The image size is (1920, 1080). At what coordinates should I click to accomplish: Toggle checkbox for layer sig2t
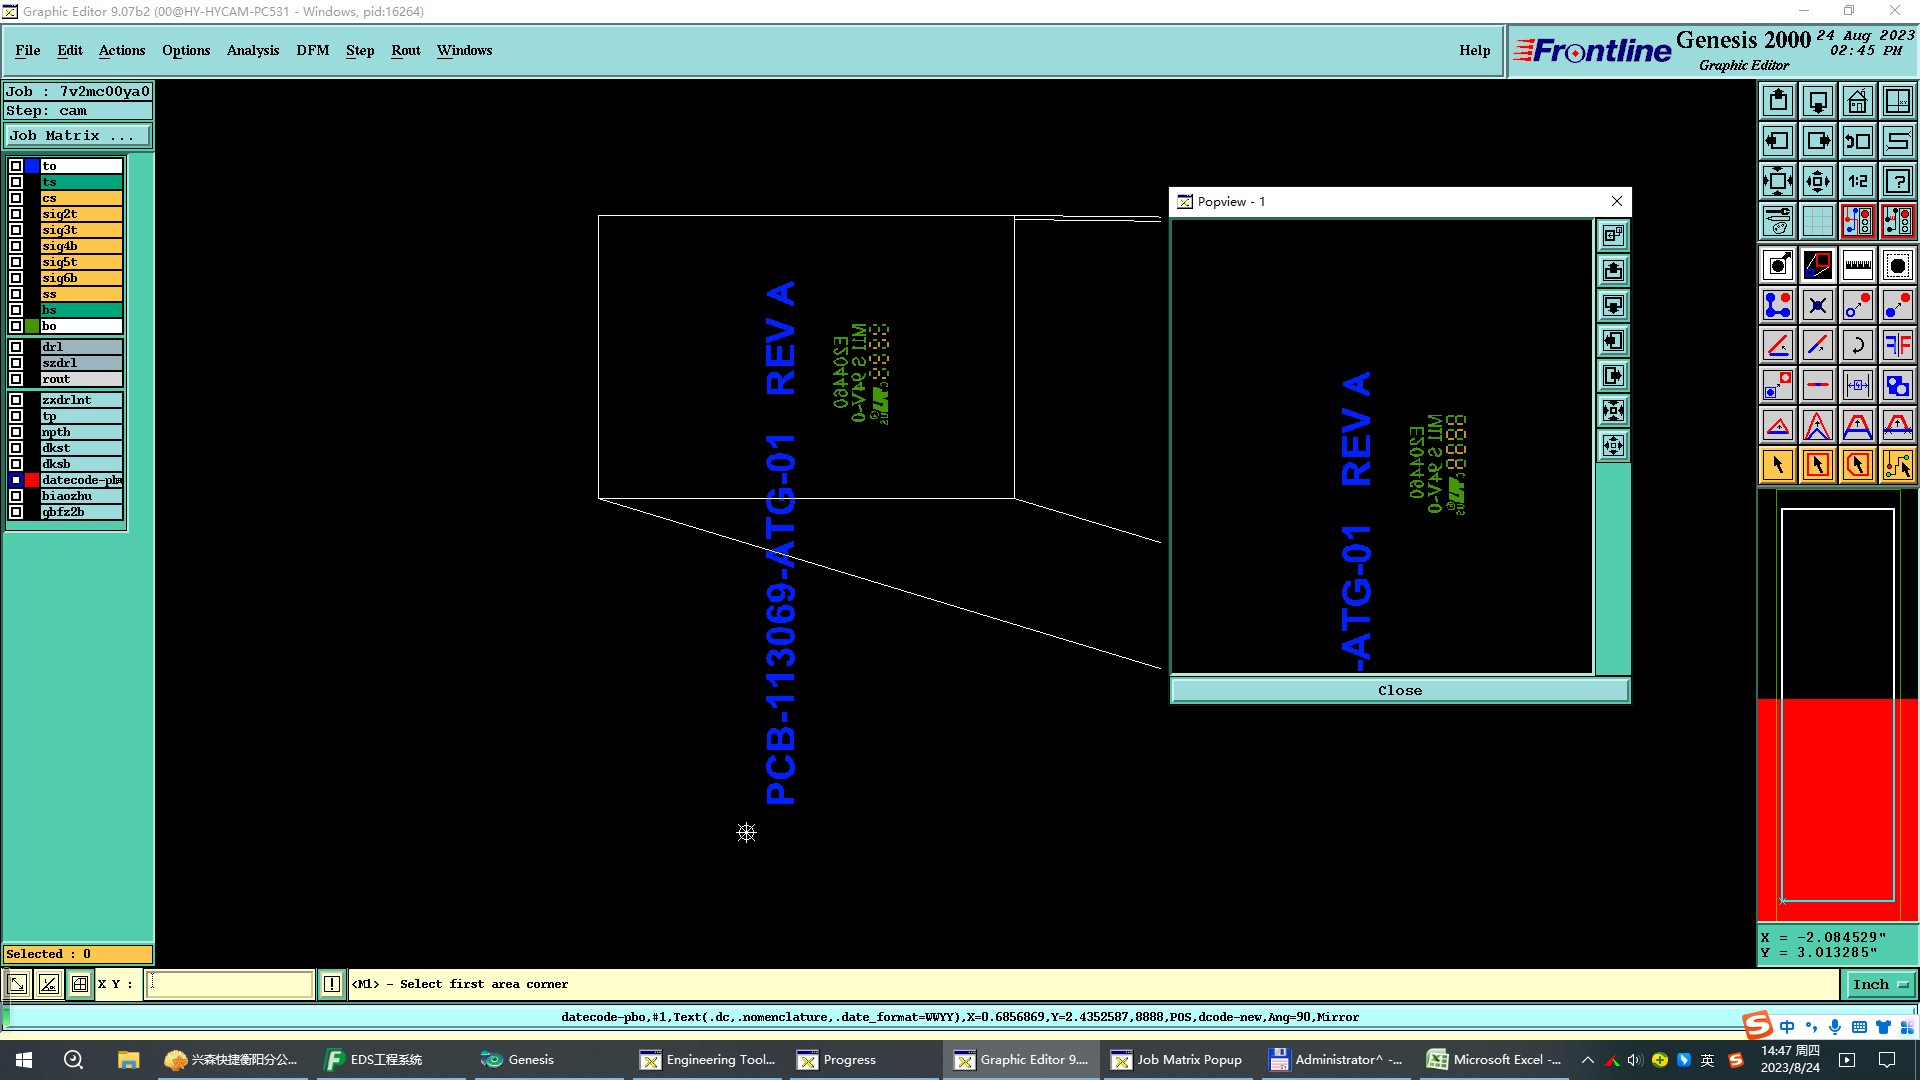(16, 214)
